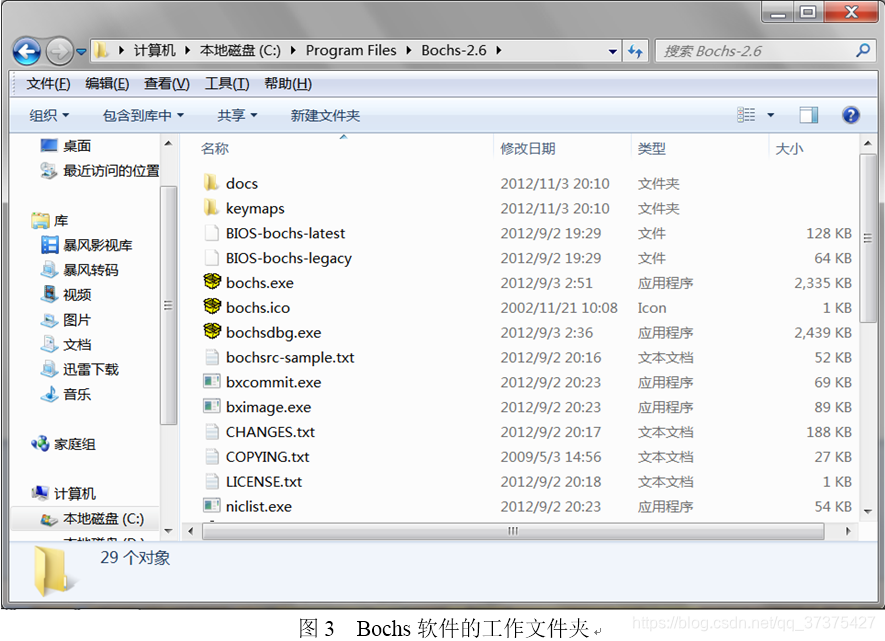The height and width of the screenshot is (641, 885).
Task: Click the change view icon
Action: (746, 115)
